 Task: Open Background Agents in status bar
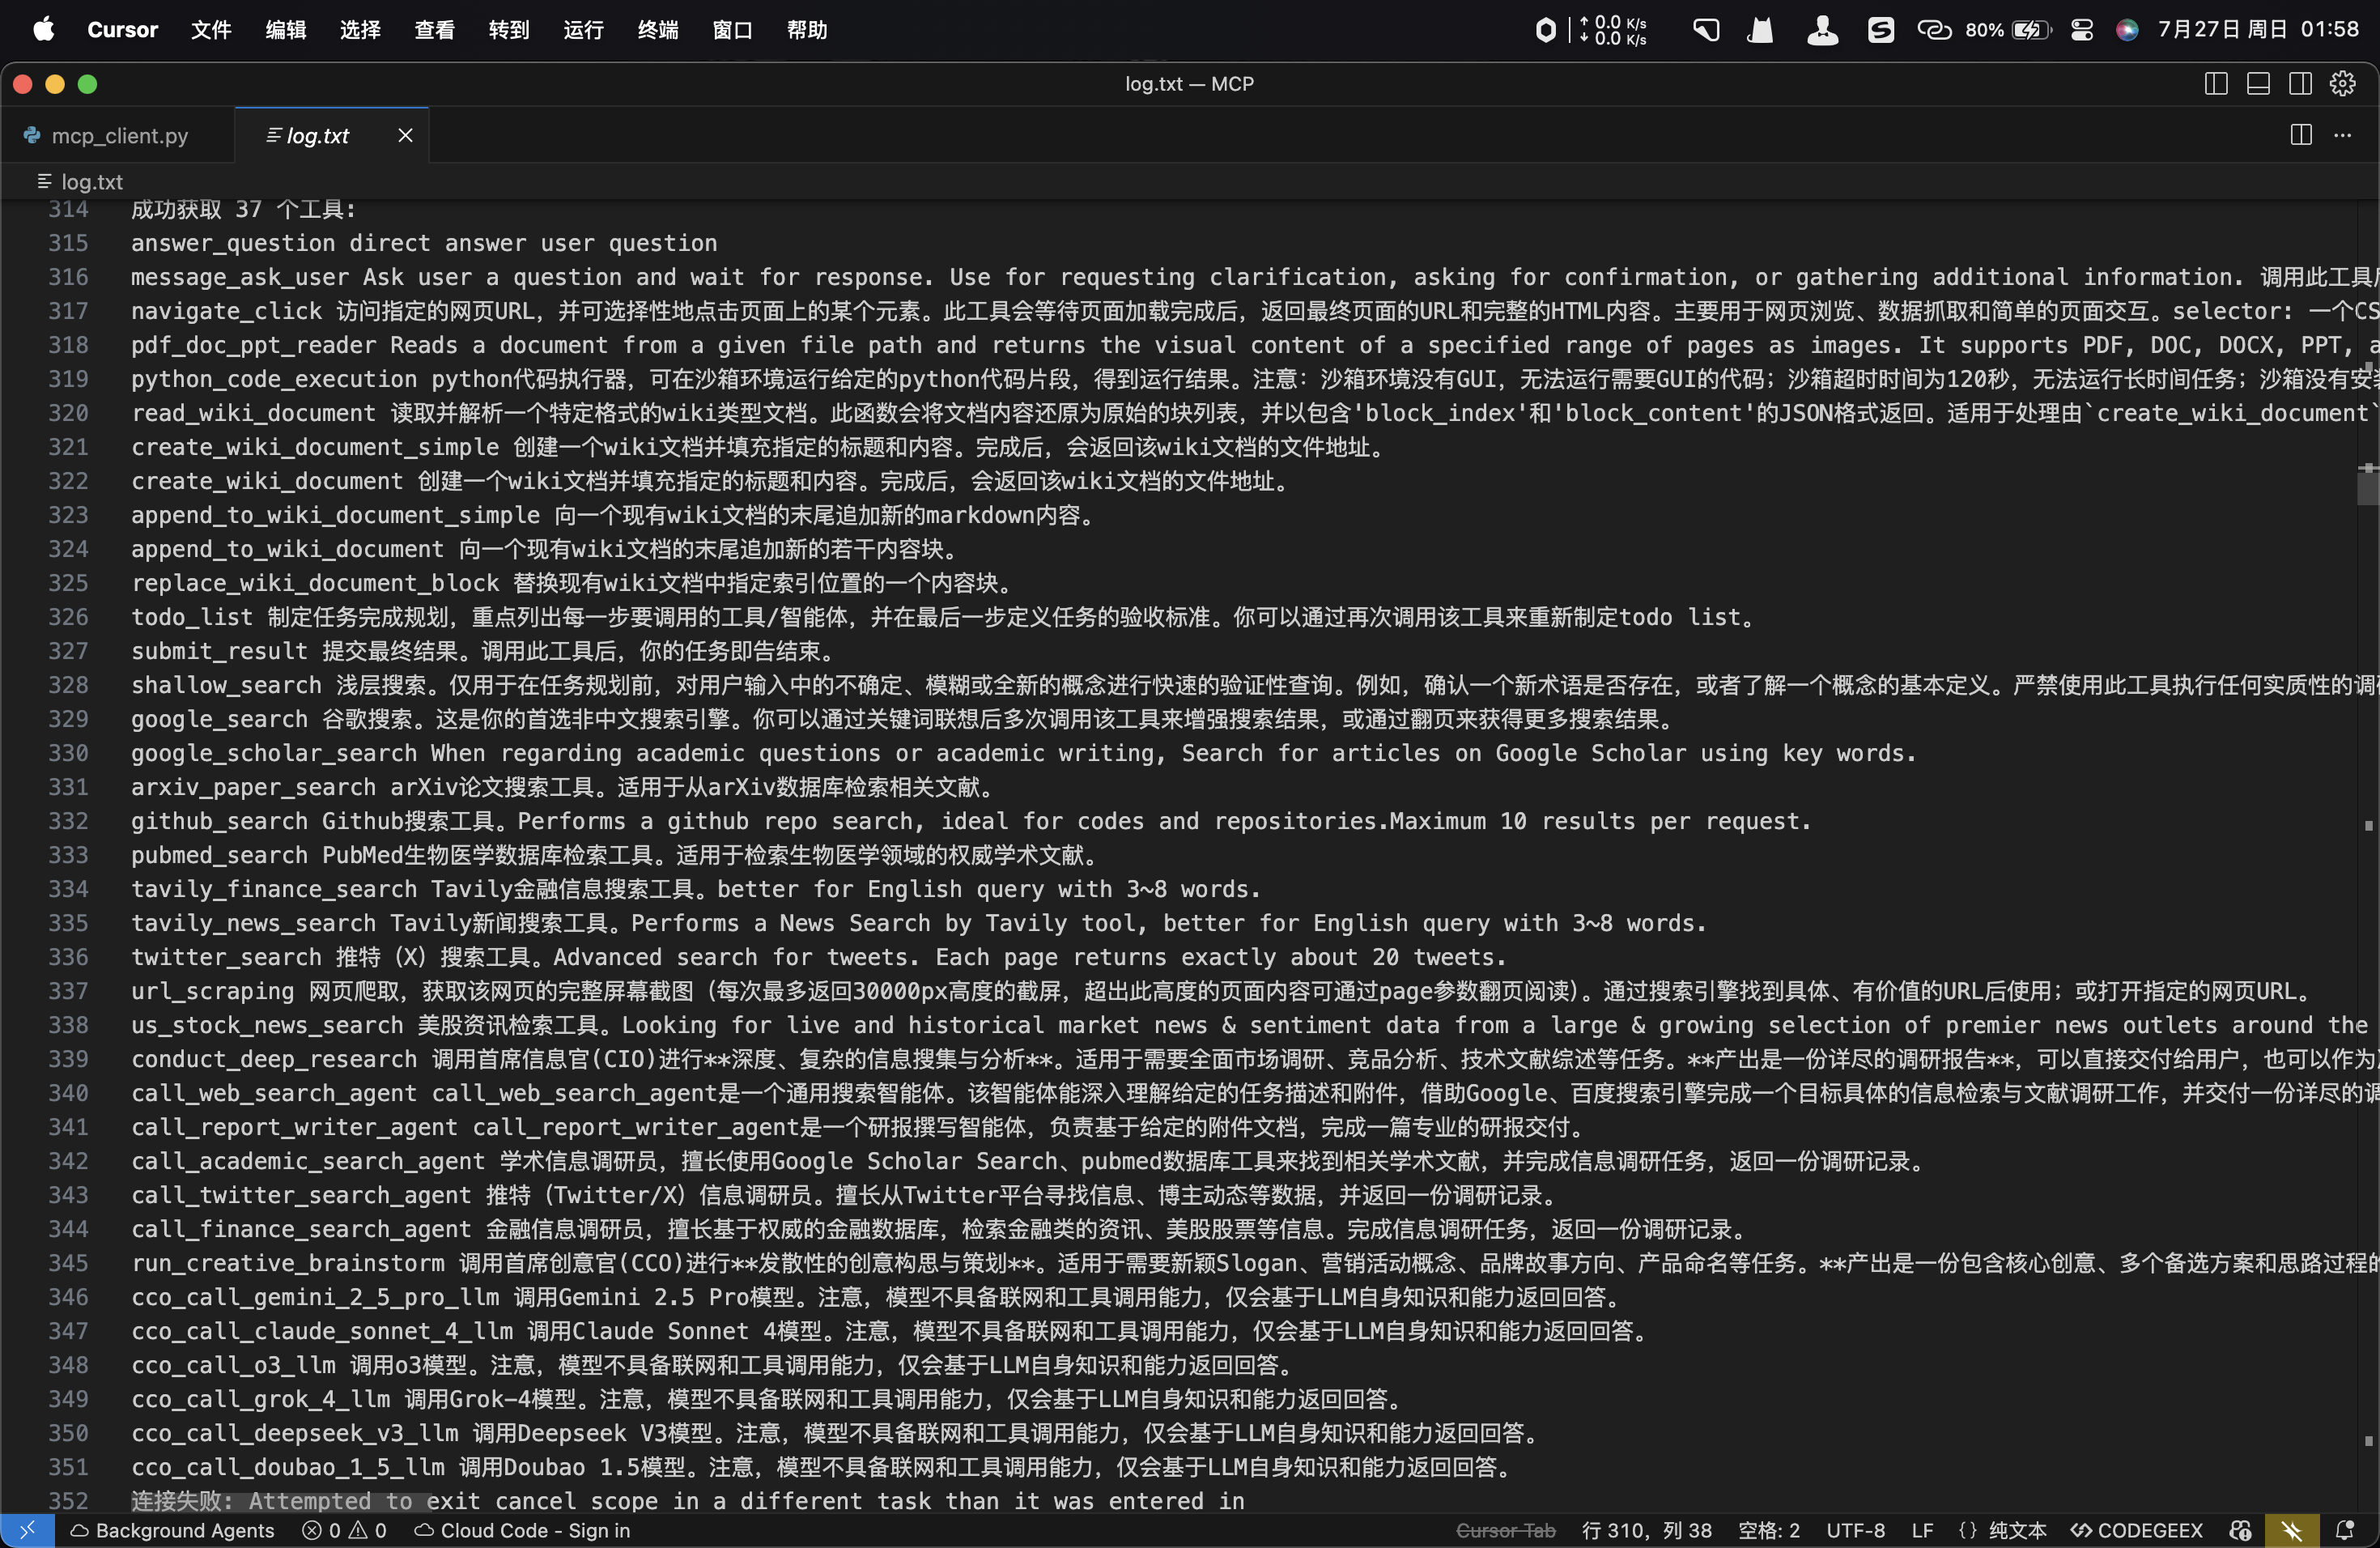[172, 1530]
